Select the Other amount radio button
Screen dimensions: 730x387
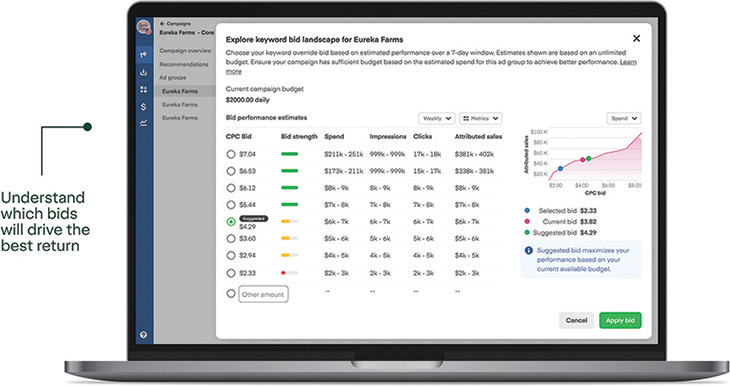click(230, 293)
